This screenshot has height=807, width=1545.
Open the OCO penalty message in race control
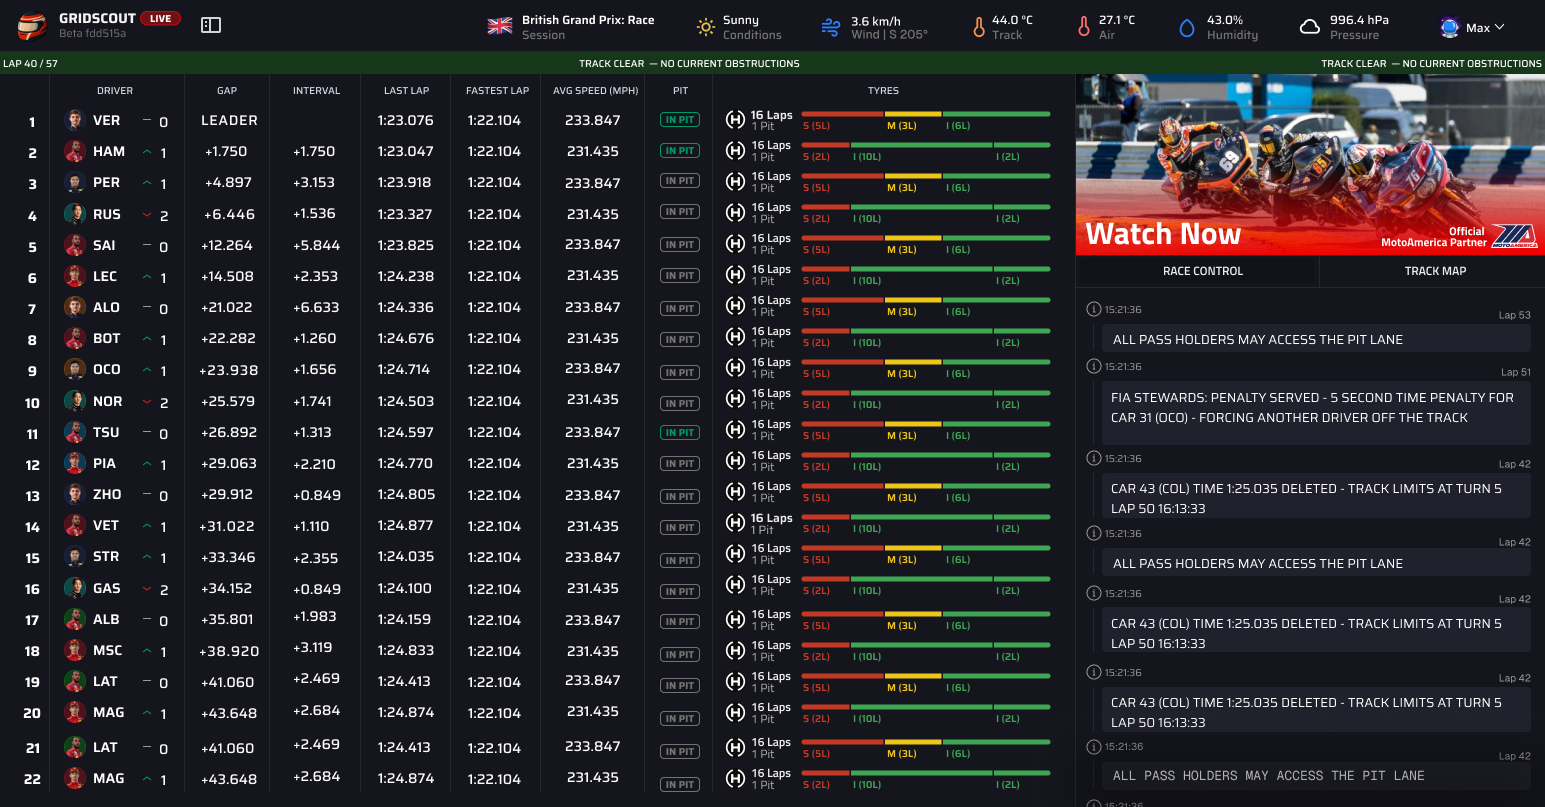click(1316, 405)
